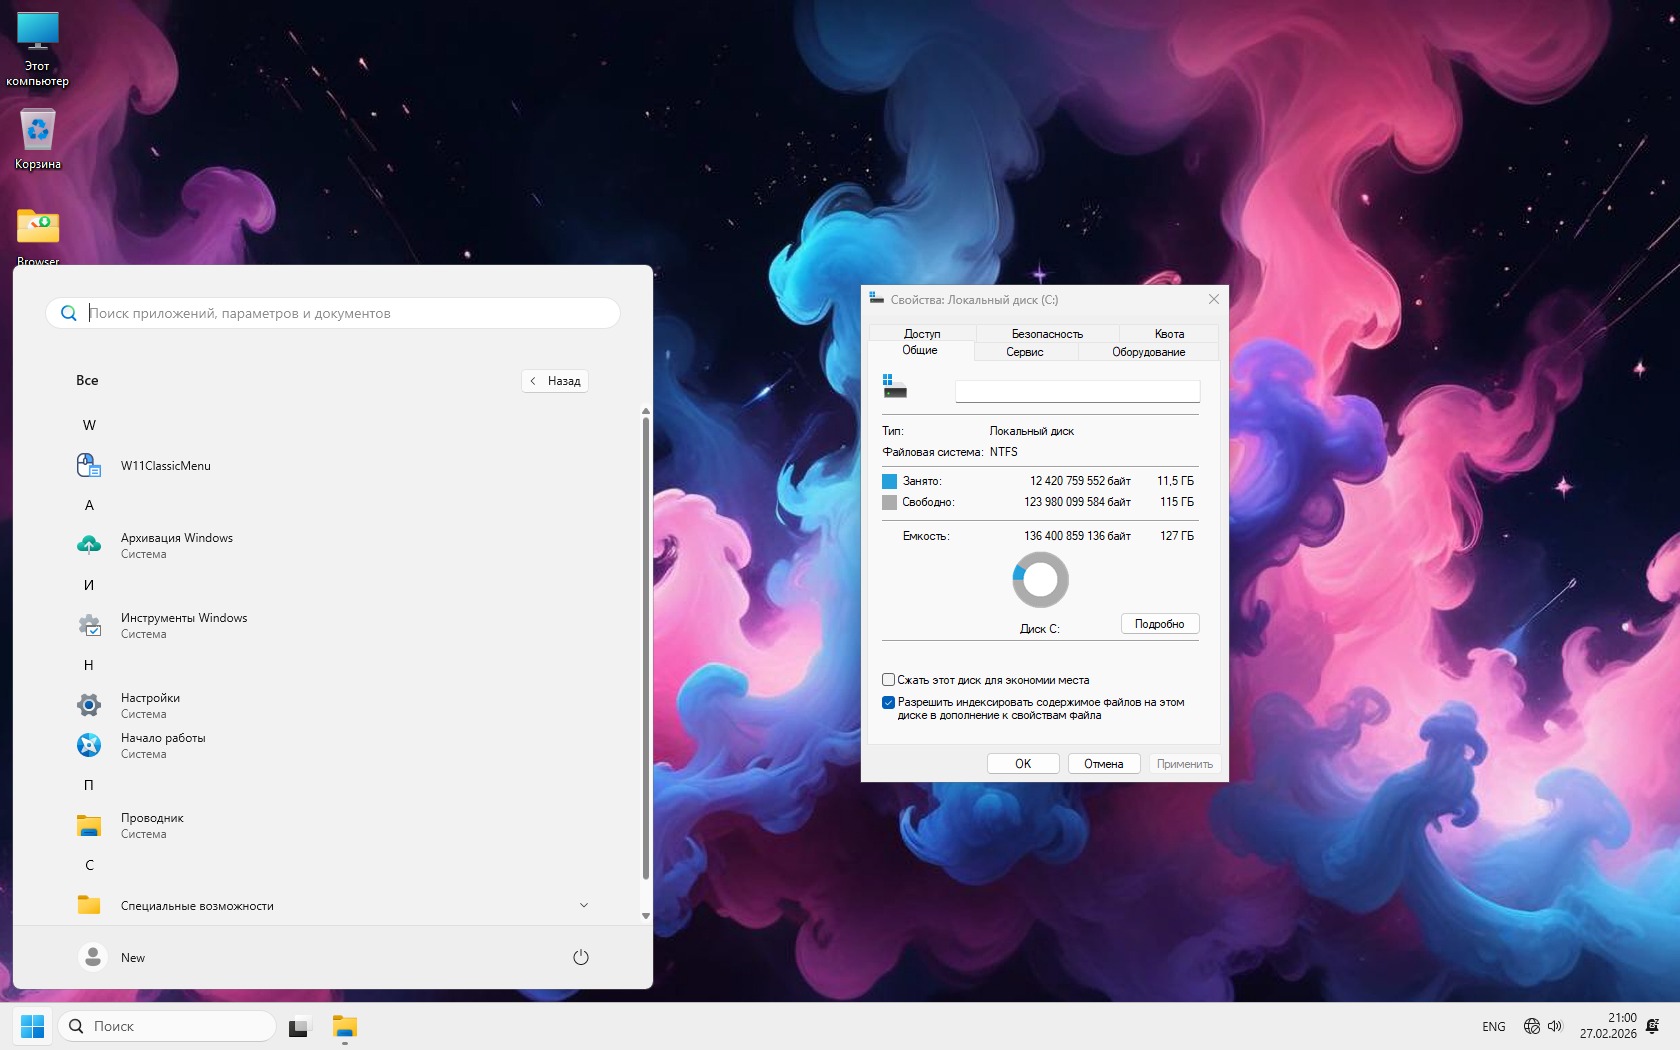Click Назад to return
This screenshot has height=1050, width=1680.
pos(555,381)
